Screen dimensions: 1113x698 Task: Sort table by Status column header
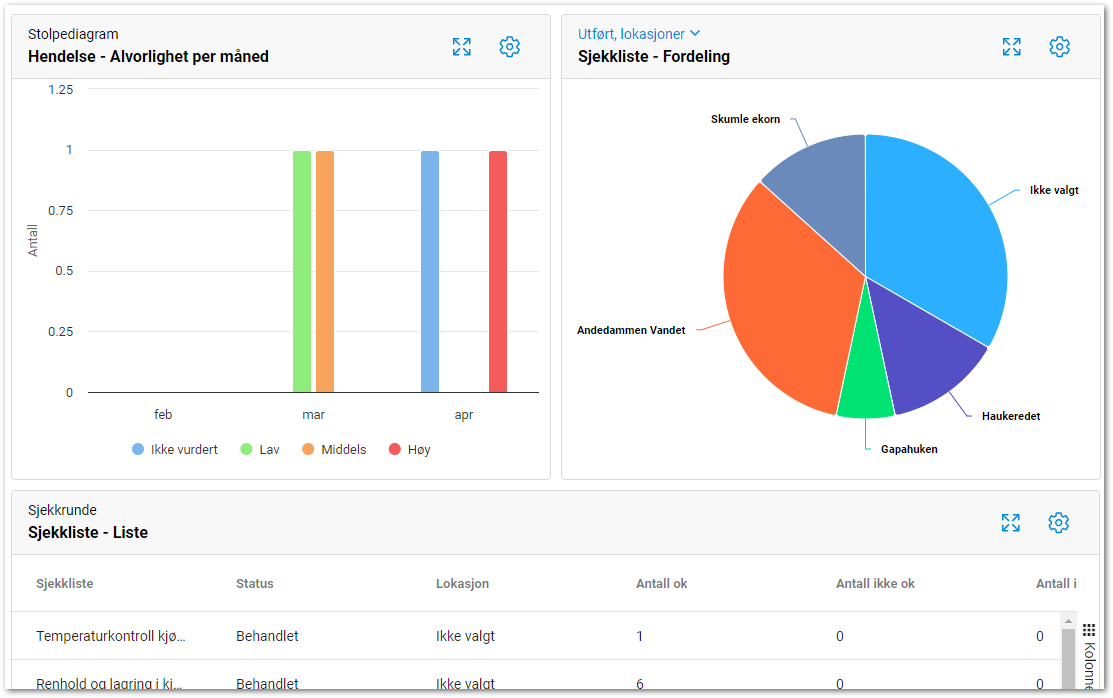255,584
